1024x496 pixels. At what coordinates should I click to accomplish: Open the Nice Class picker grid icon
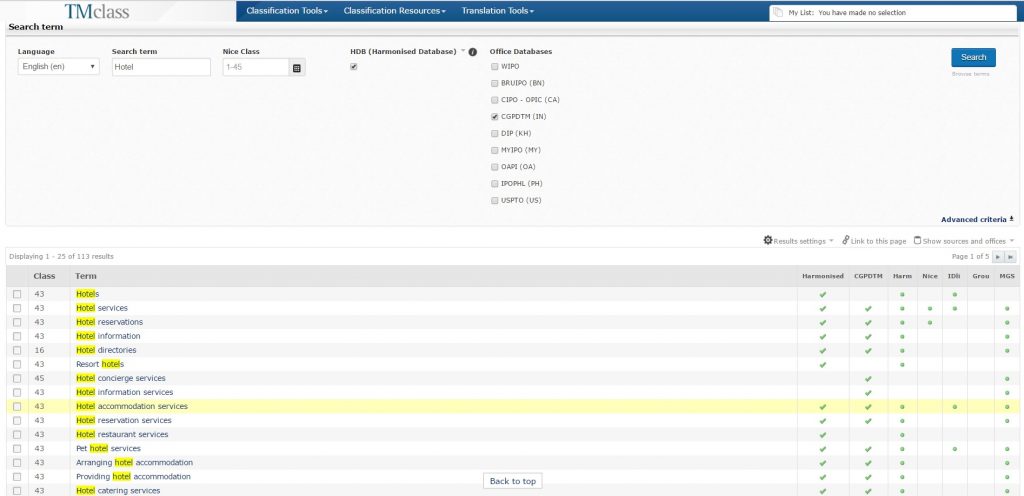pos(296,67)
